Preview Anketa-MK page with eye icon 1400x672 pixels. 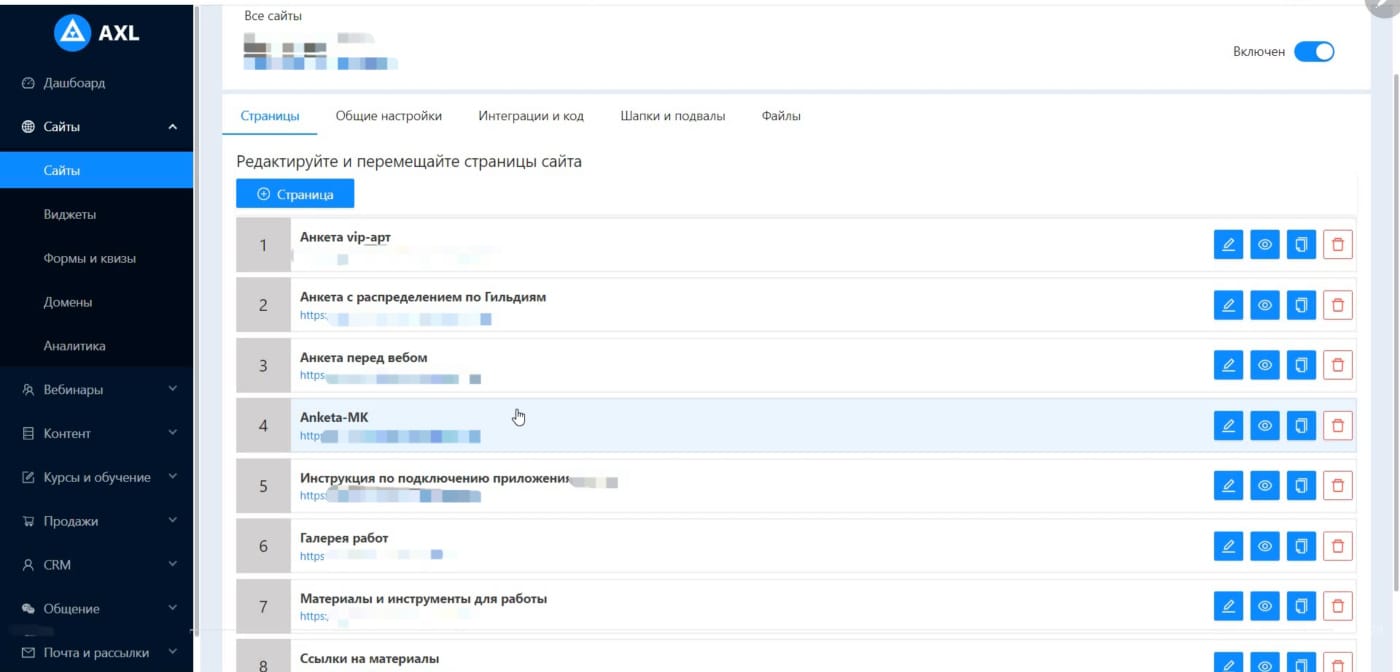1265,426
